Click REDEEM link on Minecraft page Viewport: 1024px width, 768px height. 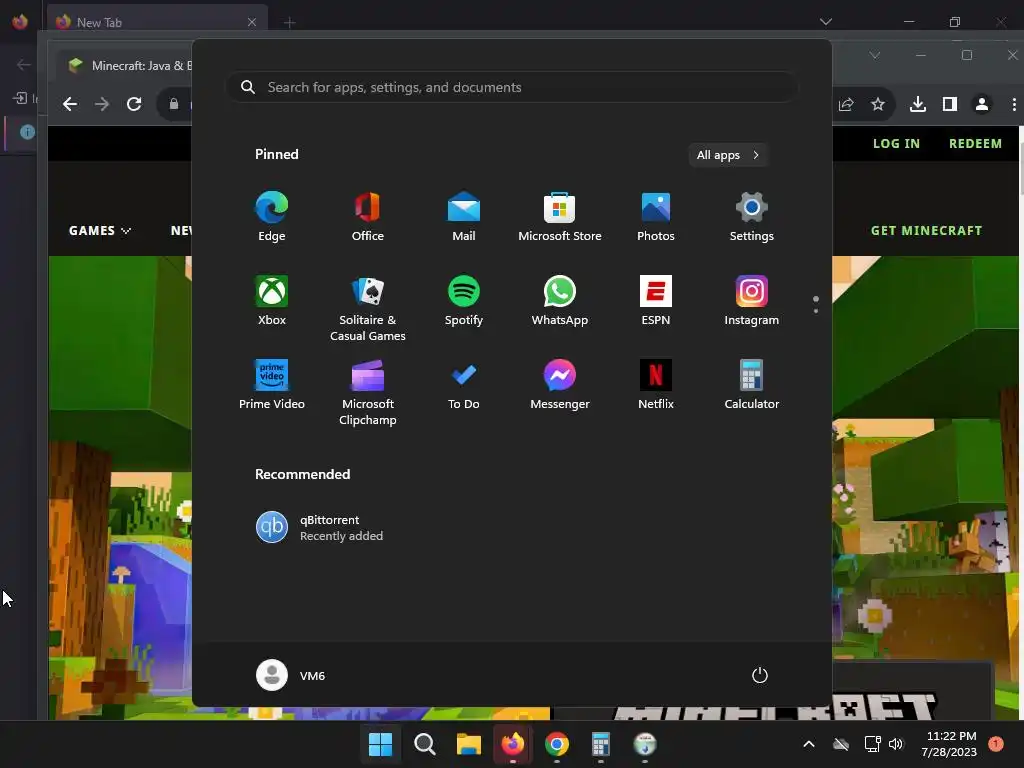pos(975,143)
